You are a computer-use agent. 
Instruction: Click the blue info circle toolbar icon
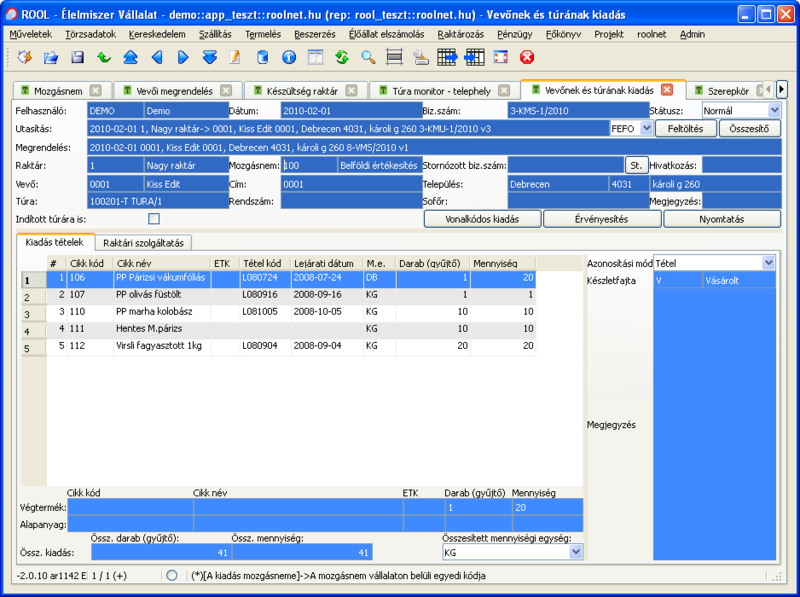point(289,57)
